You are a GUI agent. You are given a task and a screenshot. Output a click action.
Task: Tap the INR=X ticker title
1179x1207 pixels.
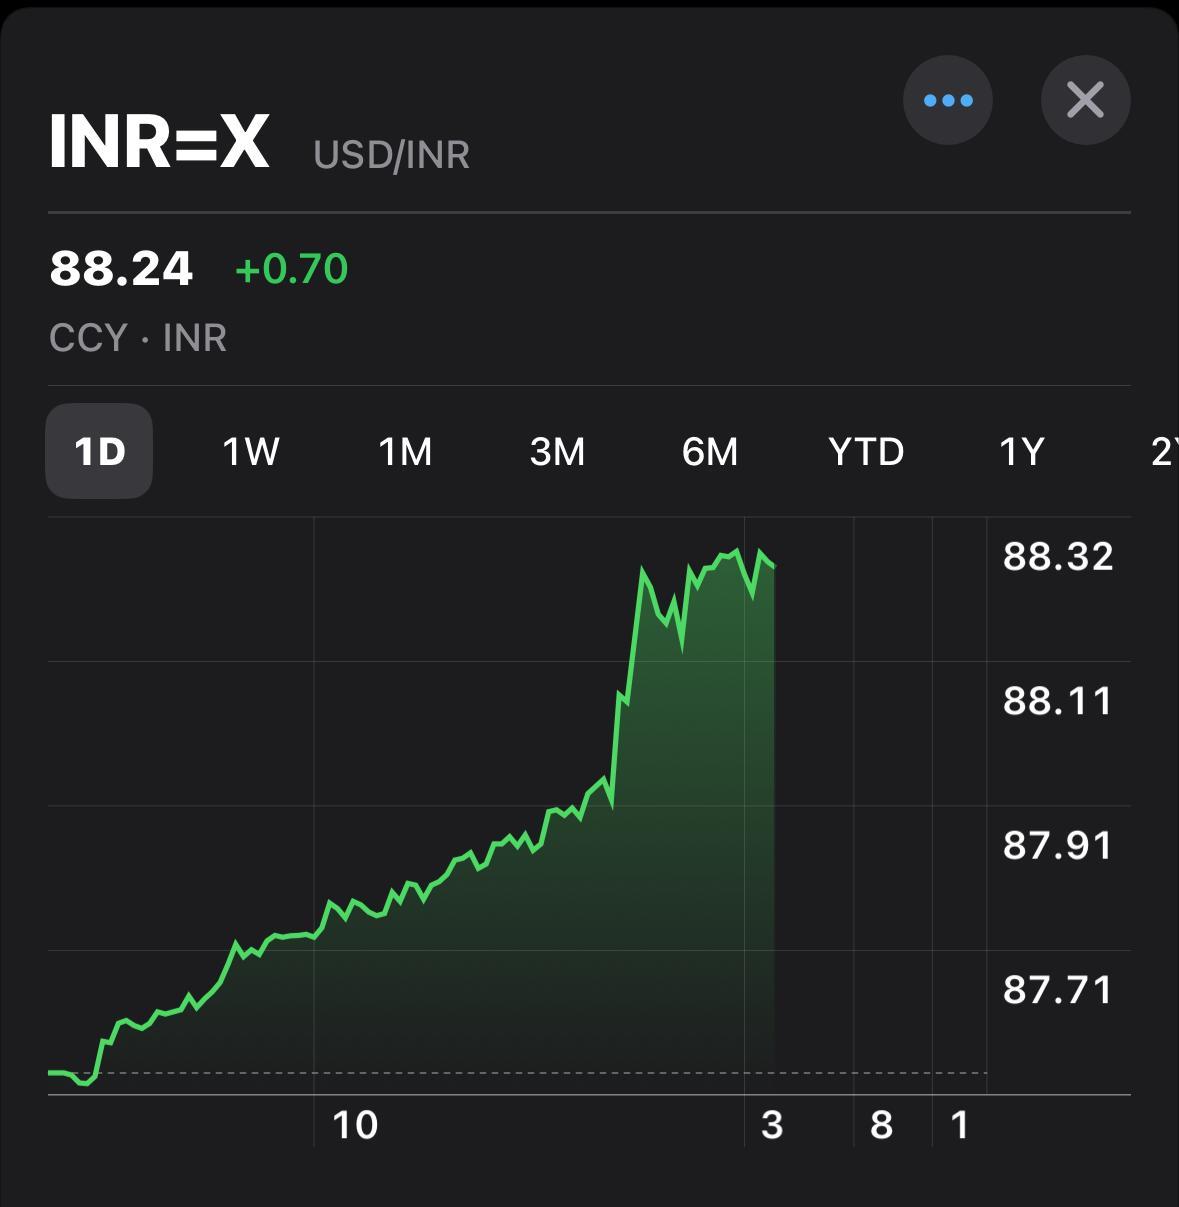point(160,142)
